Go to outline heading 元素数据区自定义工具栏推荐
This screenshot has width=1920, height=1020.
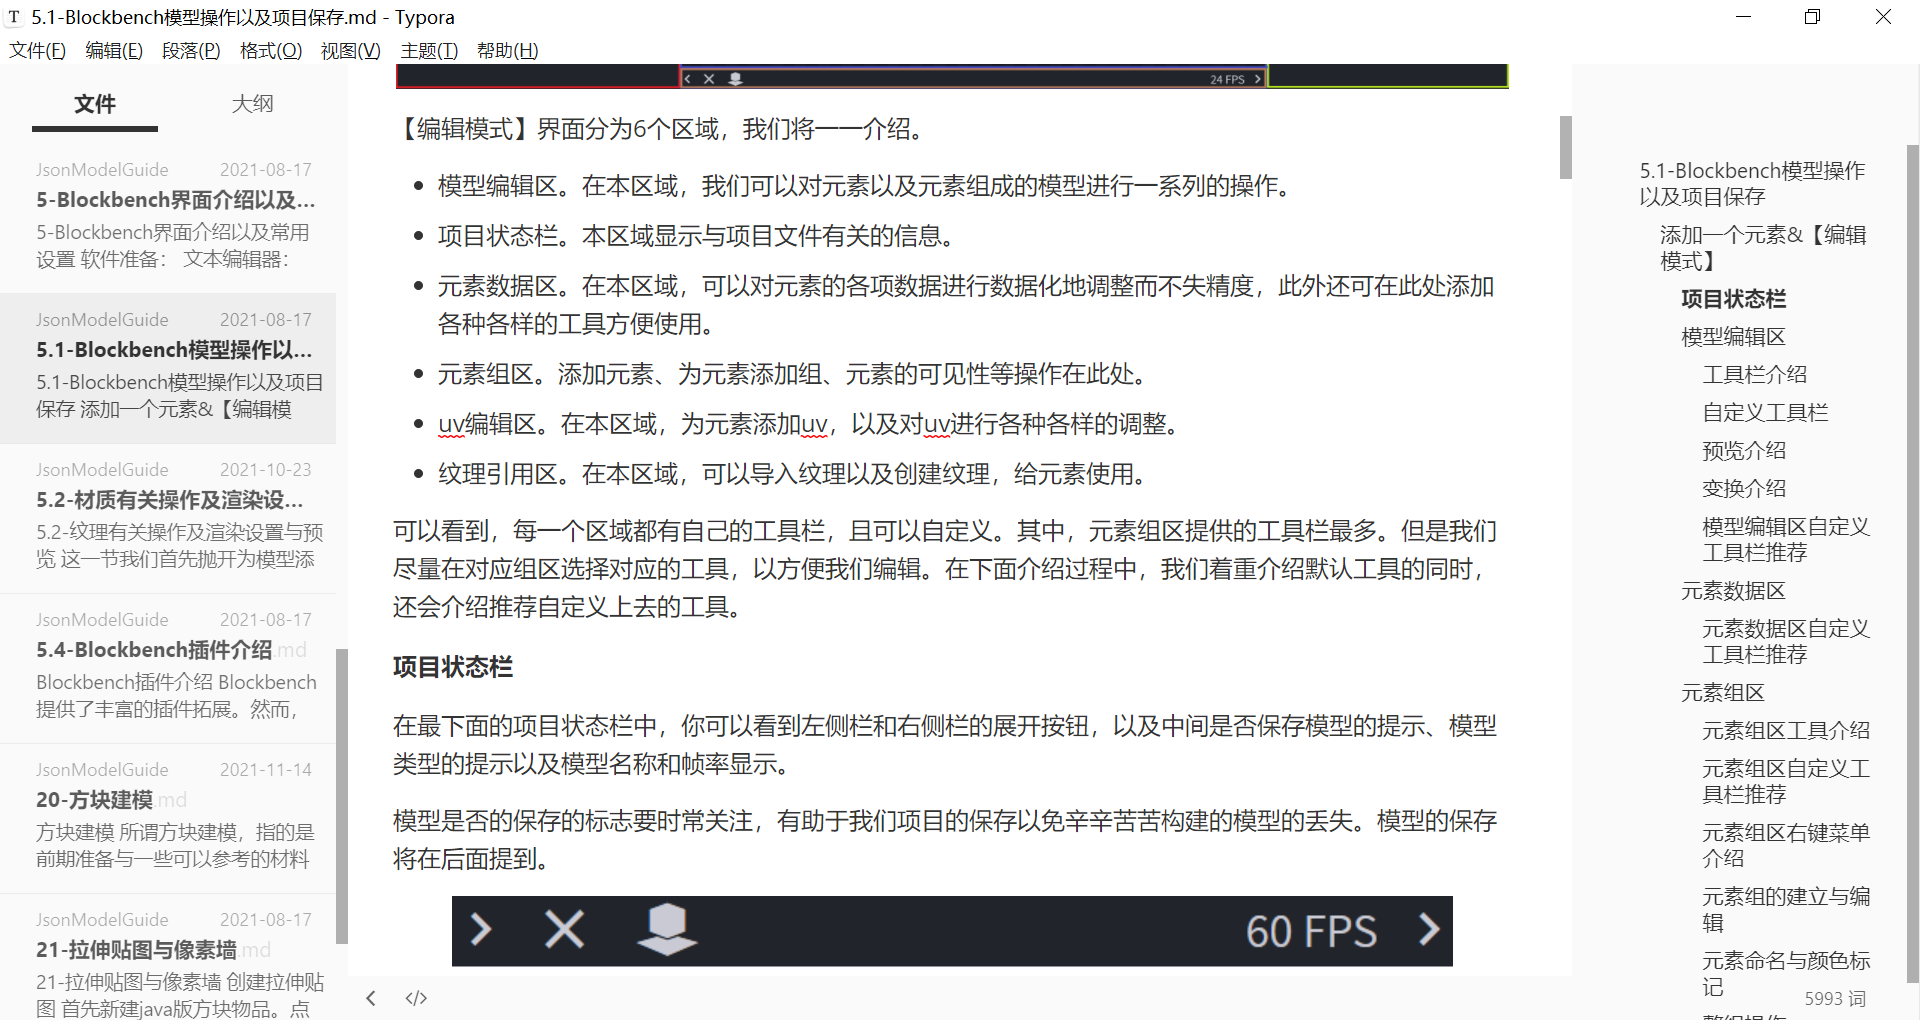pyautogui.click(x=1785, y=642)
